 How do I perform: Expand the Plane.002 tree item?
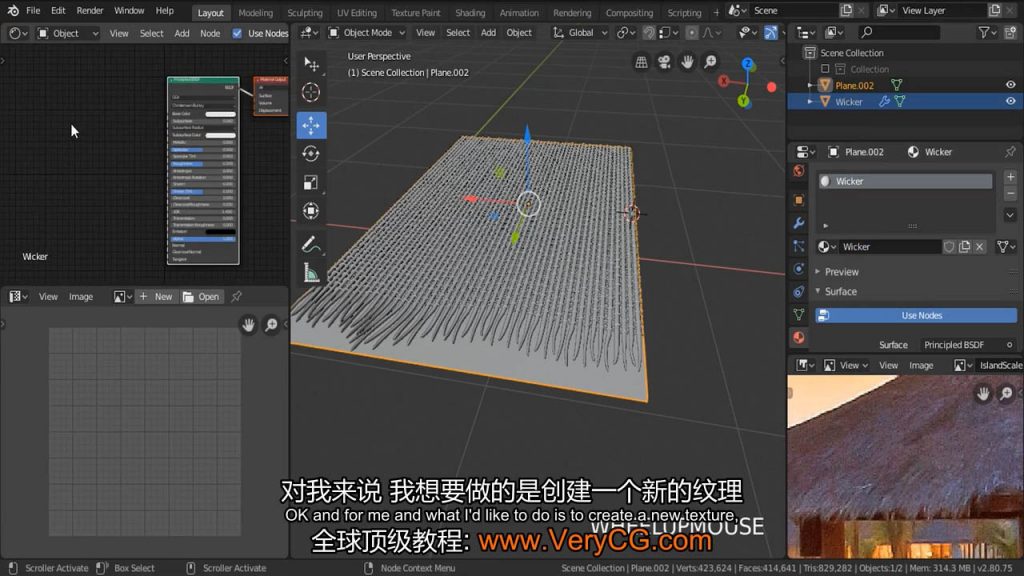[810, 85]
